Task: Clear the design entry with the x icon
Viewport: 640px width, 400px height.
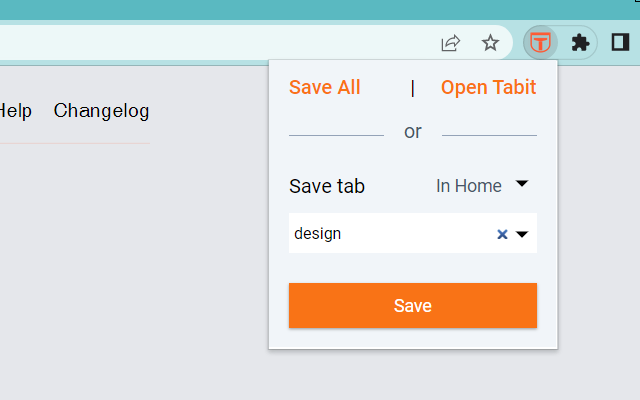Action: click(503, 234)
